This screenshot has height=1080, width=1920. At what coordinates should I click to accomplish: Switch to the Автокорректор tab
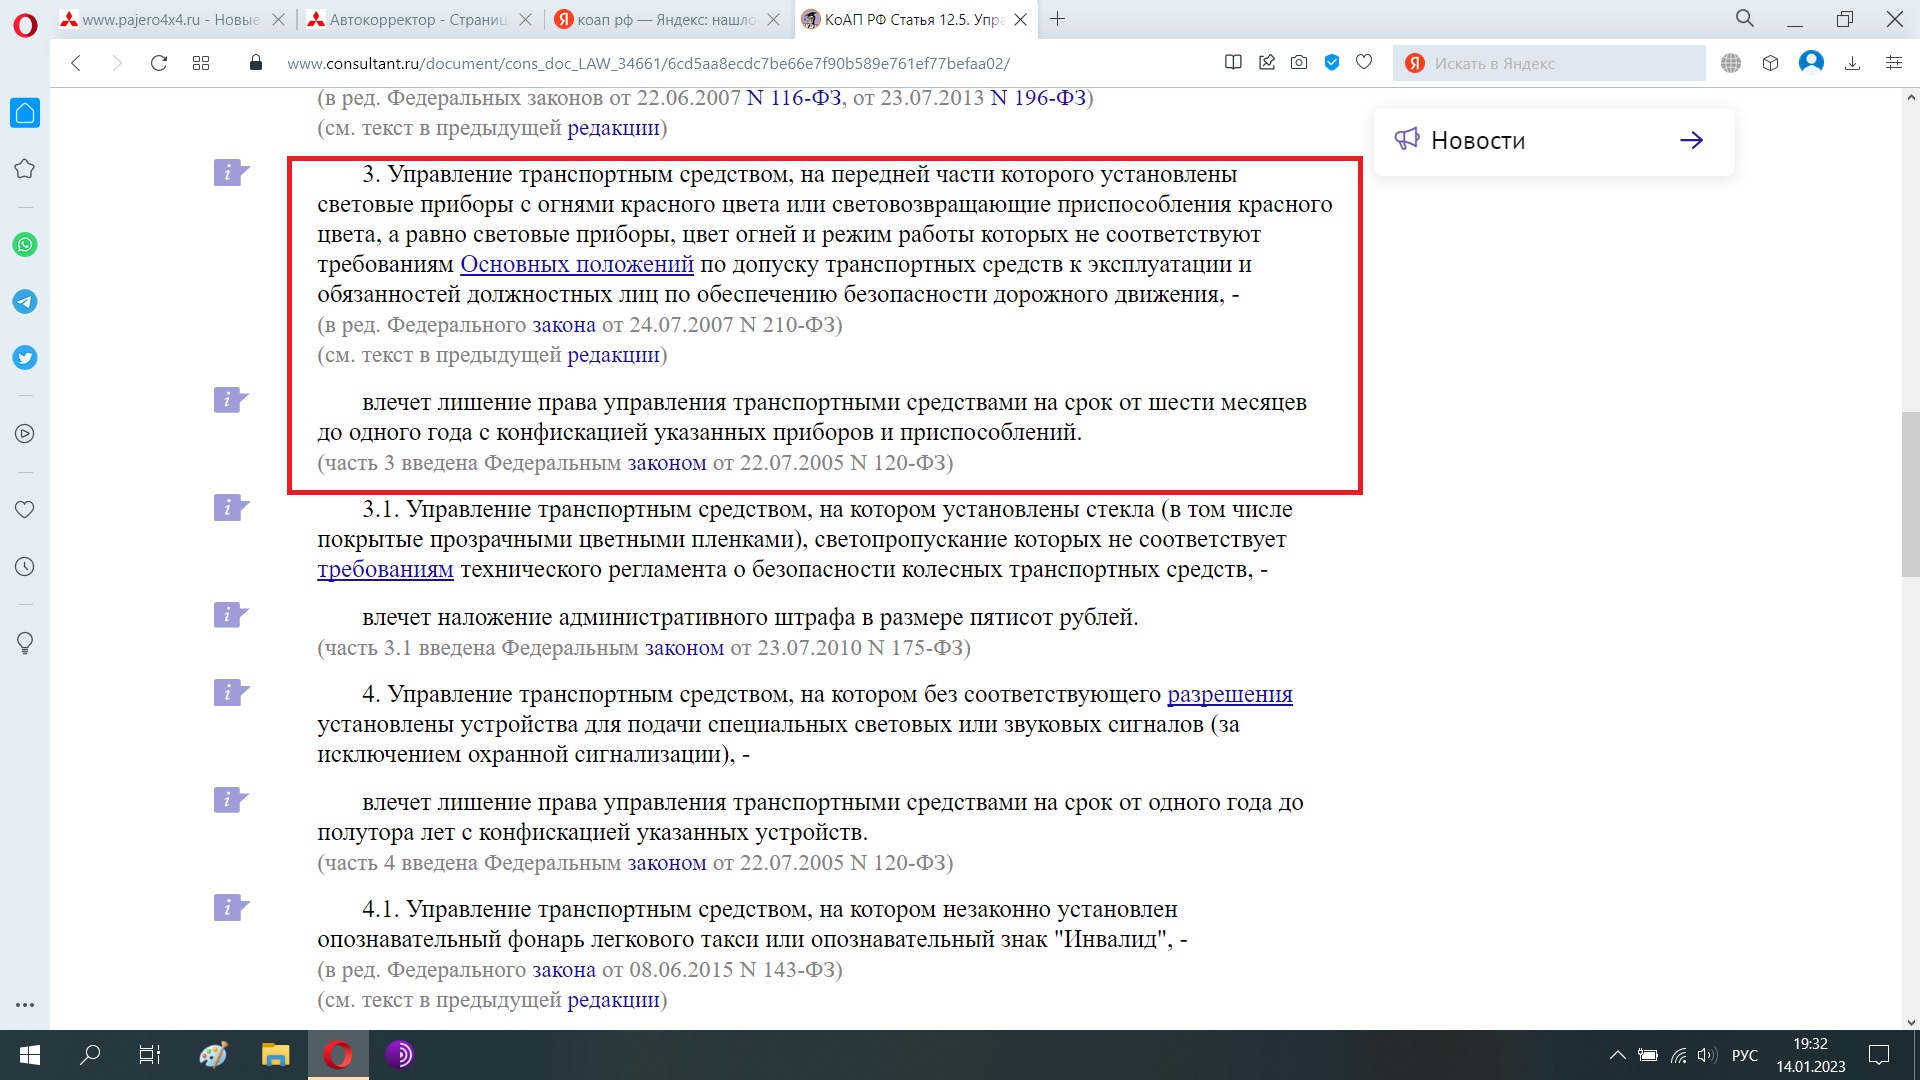[x=418, y=19]
